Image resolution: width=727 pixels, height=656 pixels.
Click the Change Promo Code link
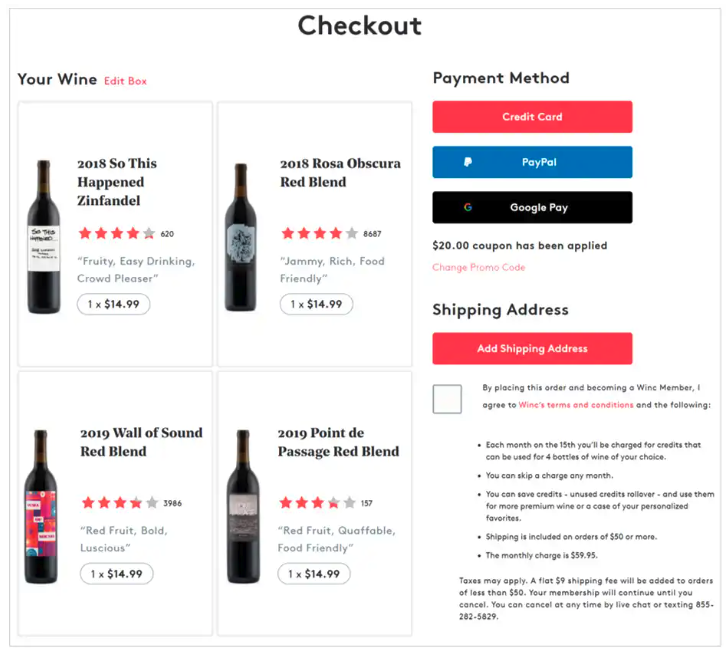(478, 268)
